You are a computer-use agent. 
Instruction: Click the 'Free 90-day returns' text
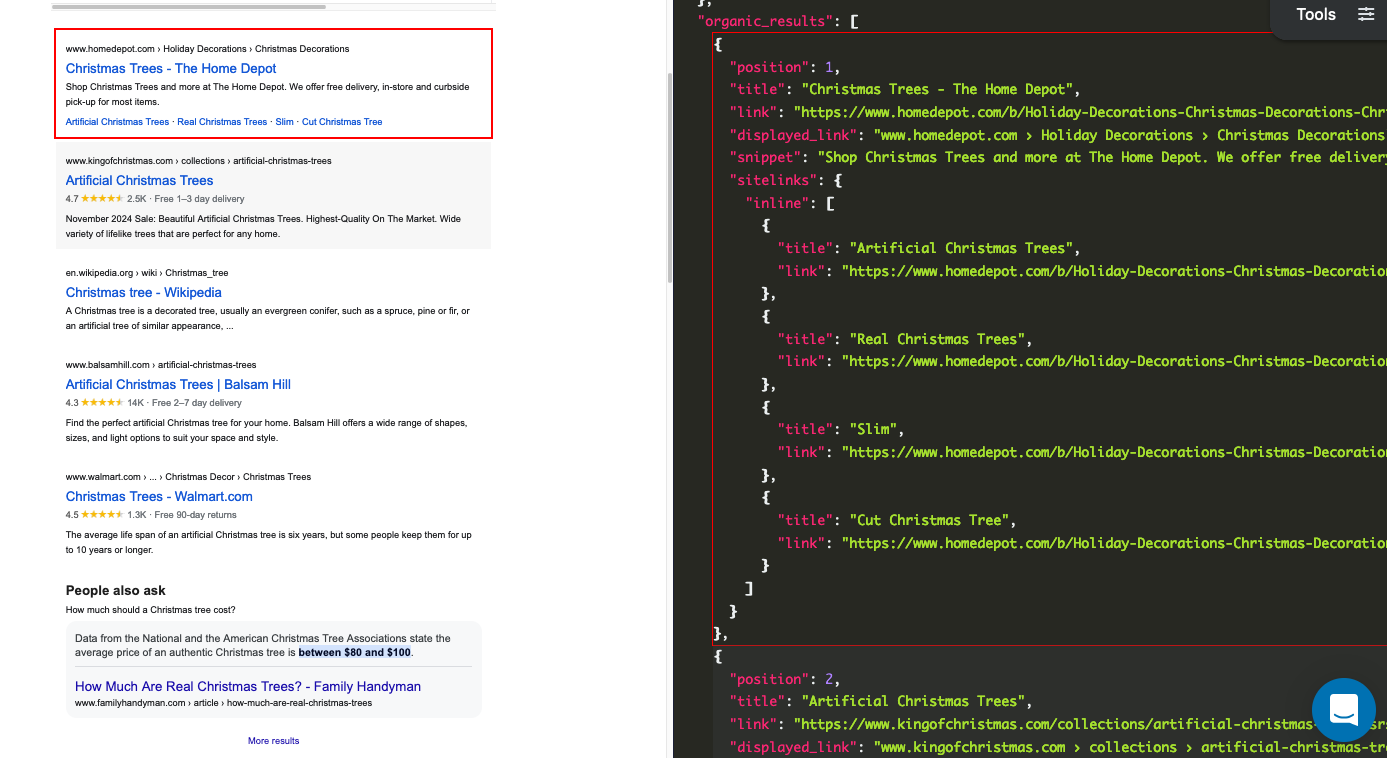(x=195, y=515)
